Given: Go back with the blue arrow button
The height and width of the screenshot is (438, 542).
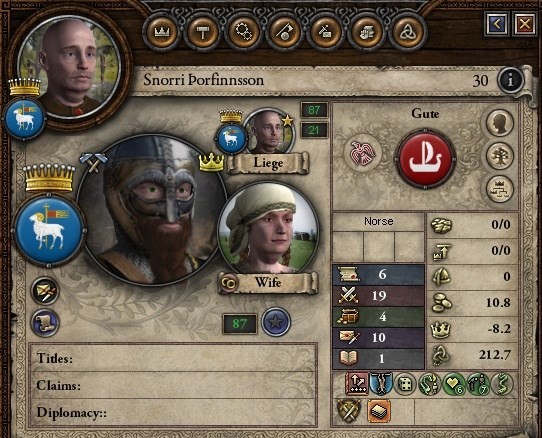Looking at the screenshot, I should click(x=497, y=24).
